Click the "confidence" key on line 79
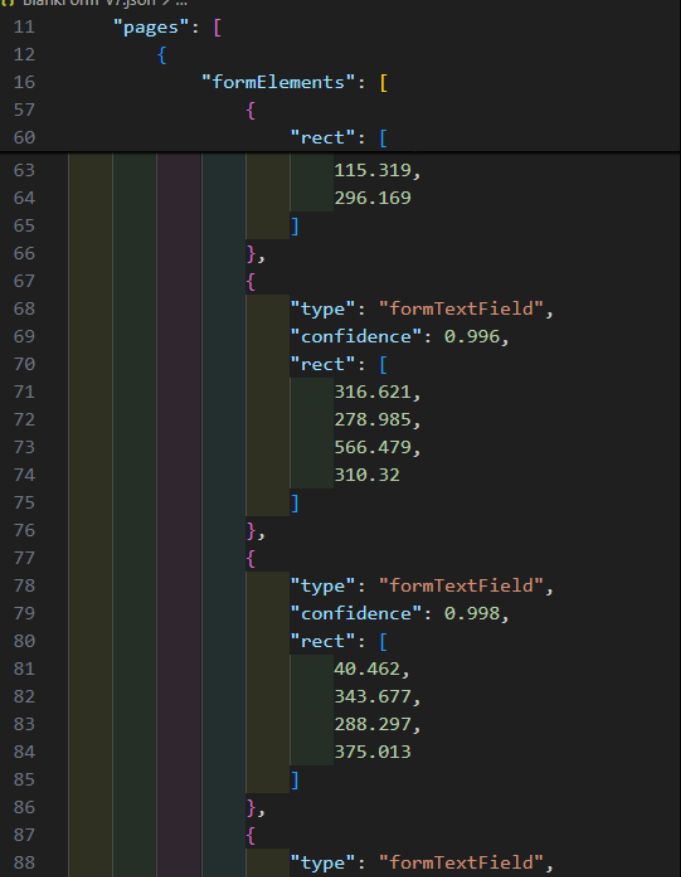 [x=355, y=613]
